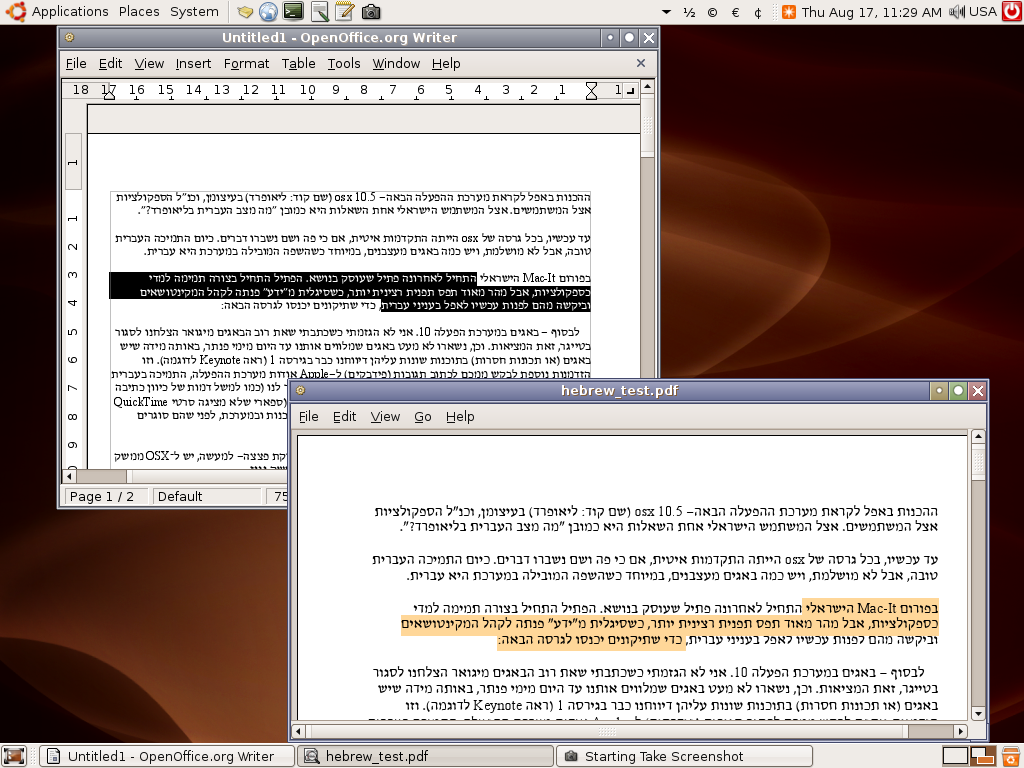Toggle the USA keyboard layout indicator

pos(983,12)
